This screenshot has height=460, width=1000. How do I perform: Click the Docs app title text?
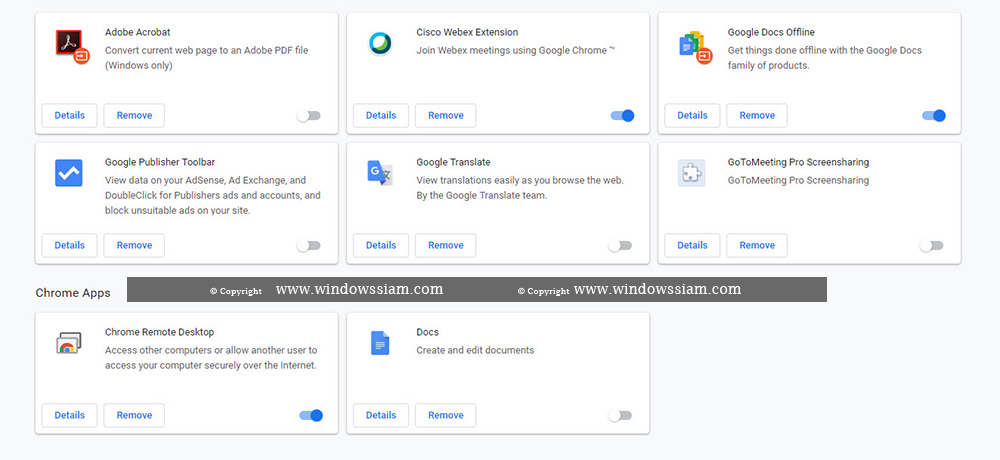point(427,332)
